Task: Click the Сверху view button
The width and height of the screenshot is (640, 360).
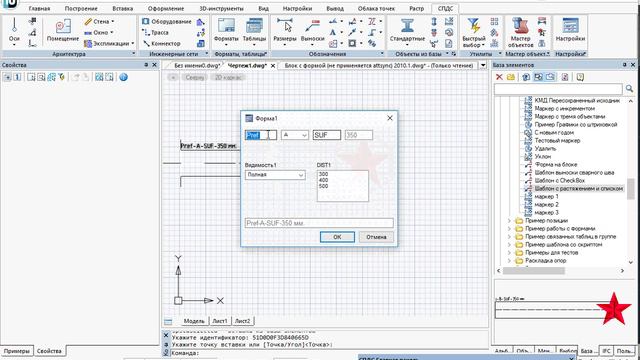Action: pos(194,77)
